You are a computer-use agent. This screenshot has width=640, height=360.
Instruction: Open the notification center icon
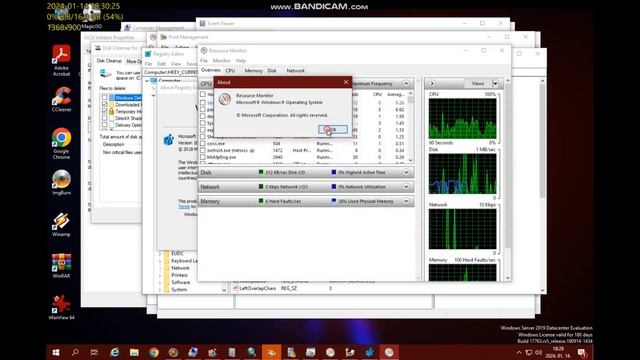tap(582, 352)
